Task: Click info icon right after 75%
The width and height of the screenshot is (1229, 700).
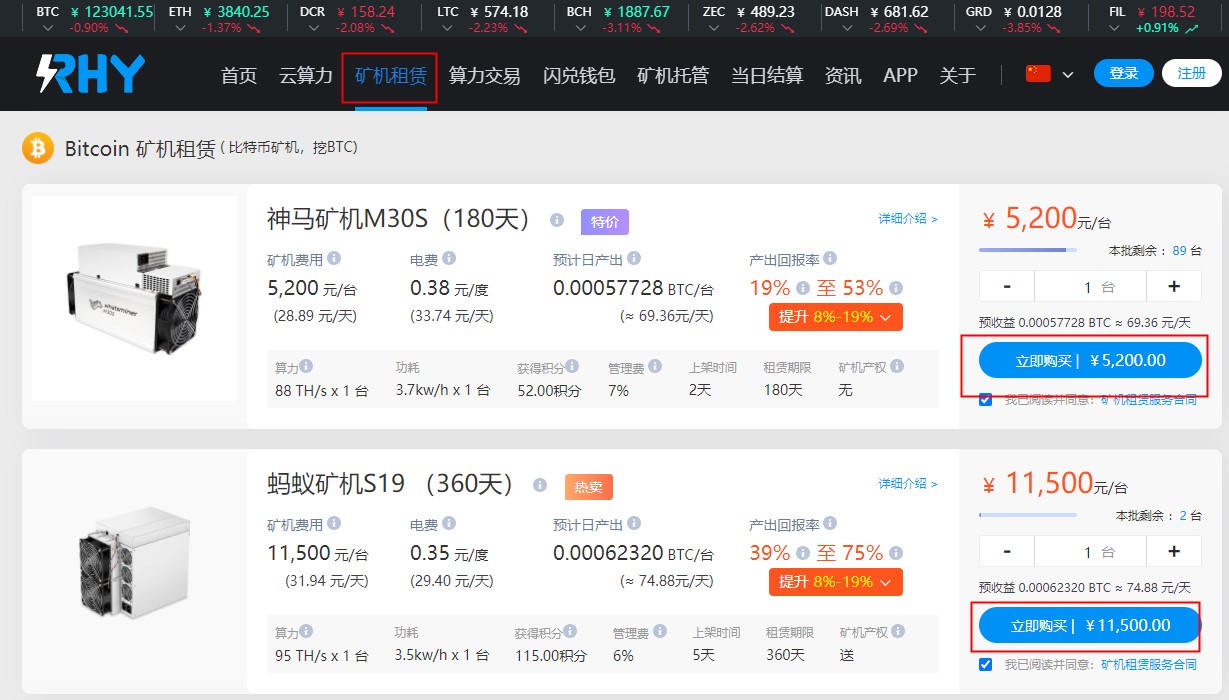Action: click(x=896, y=552)
